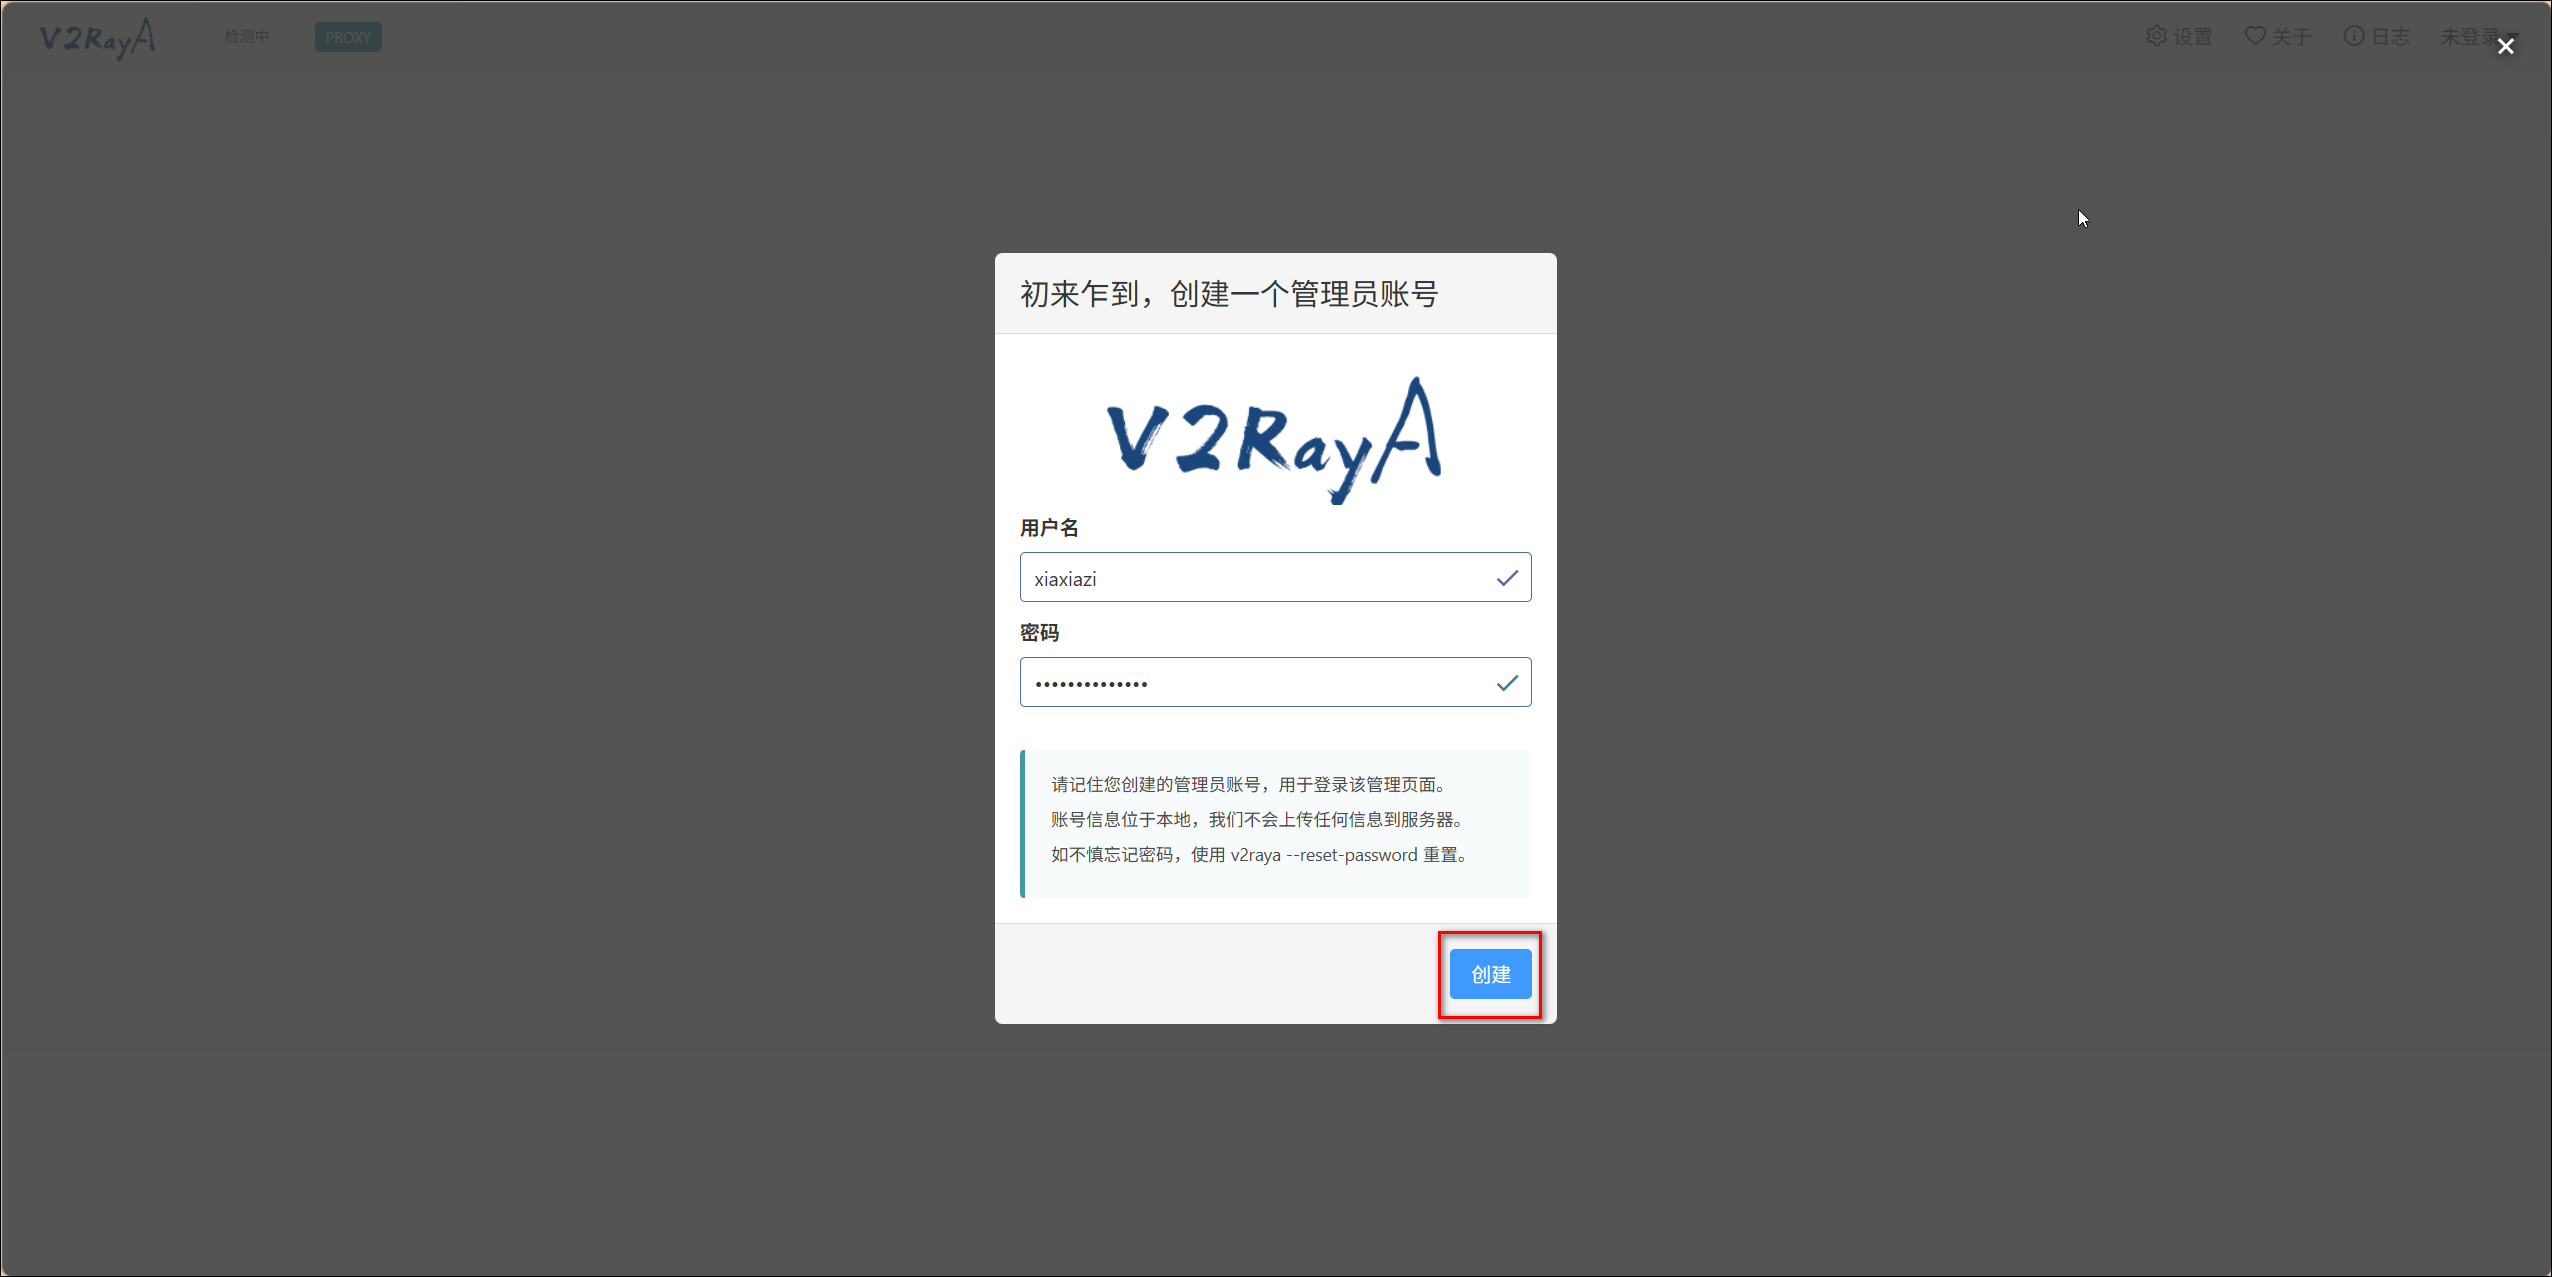Focus the masked 密码 input field

click(1250, 683)
